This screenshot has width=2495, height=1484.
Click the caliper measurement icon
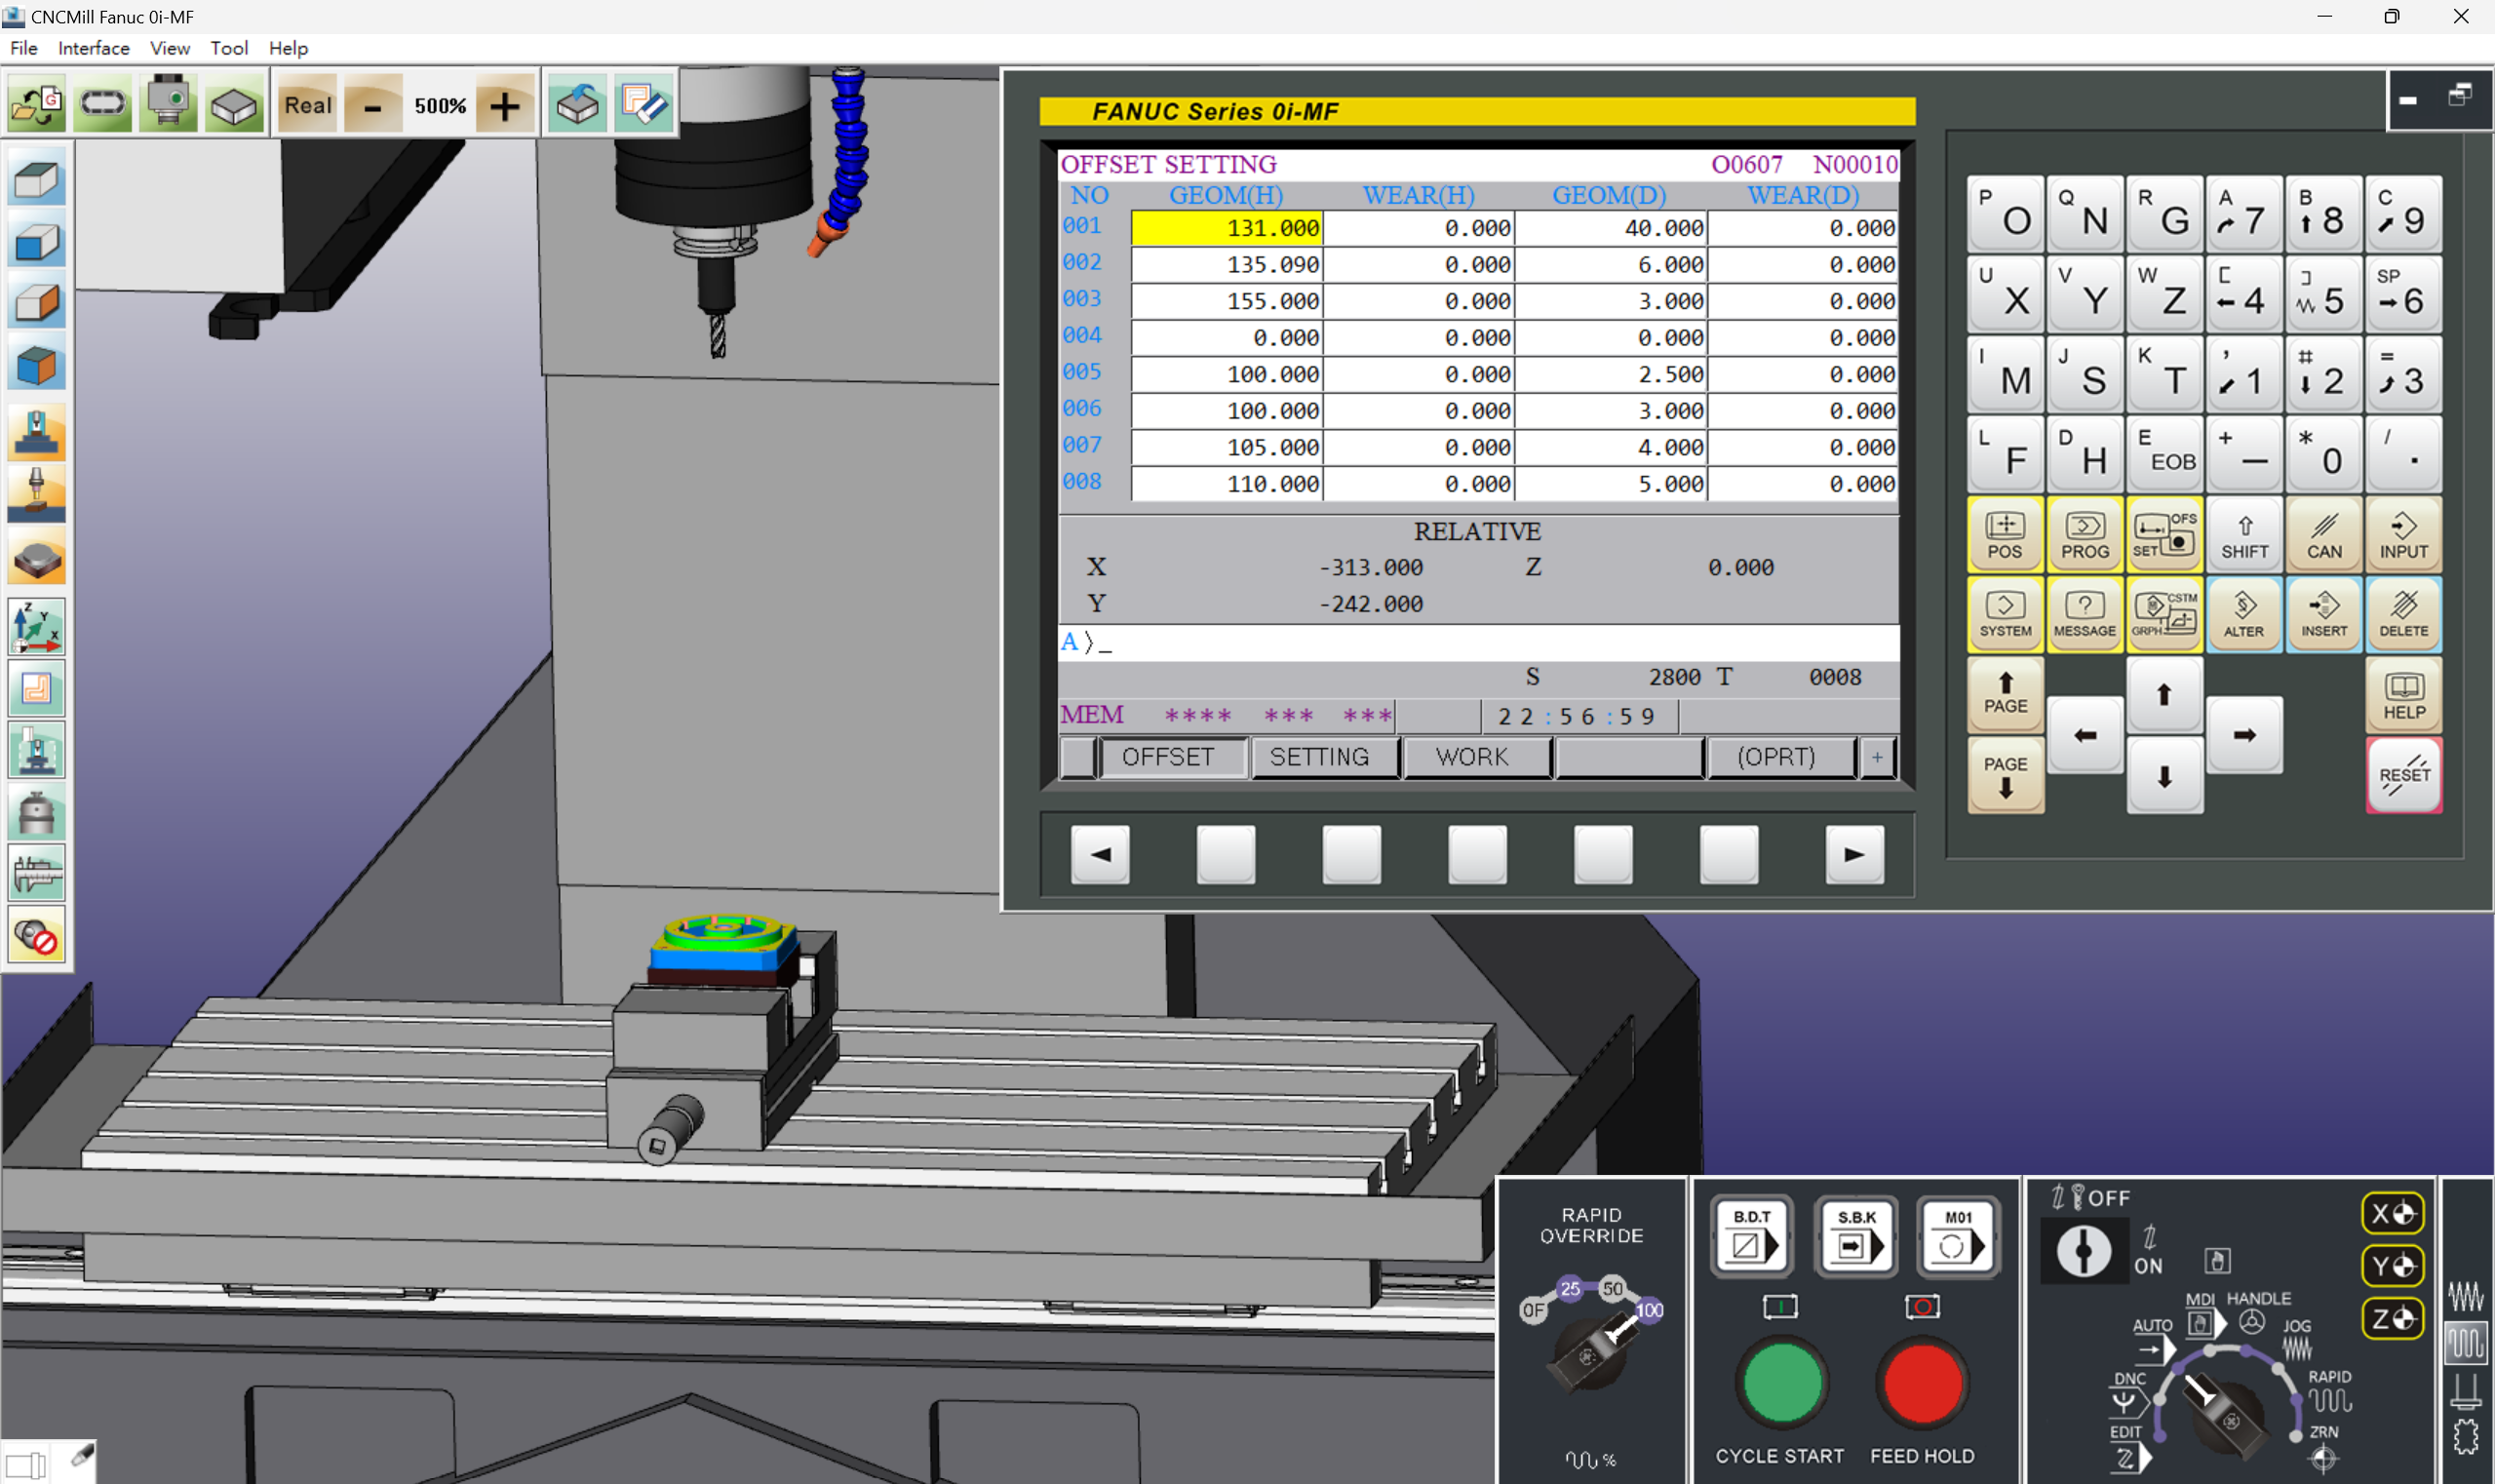[x=37, y=873]
